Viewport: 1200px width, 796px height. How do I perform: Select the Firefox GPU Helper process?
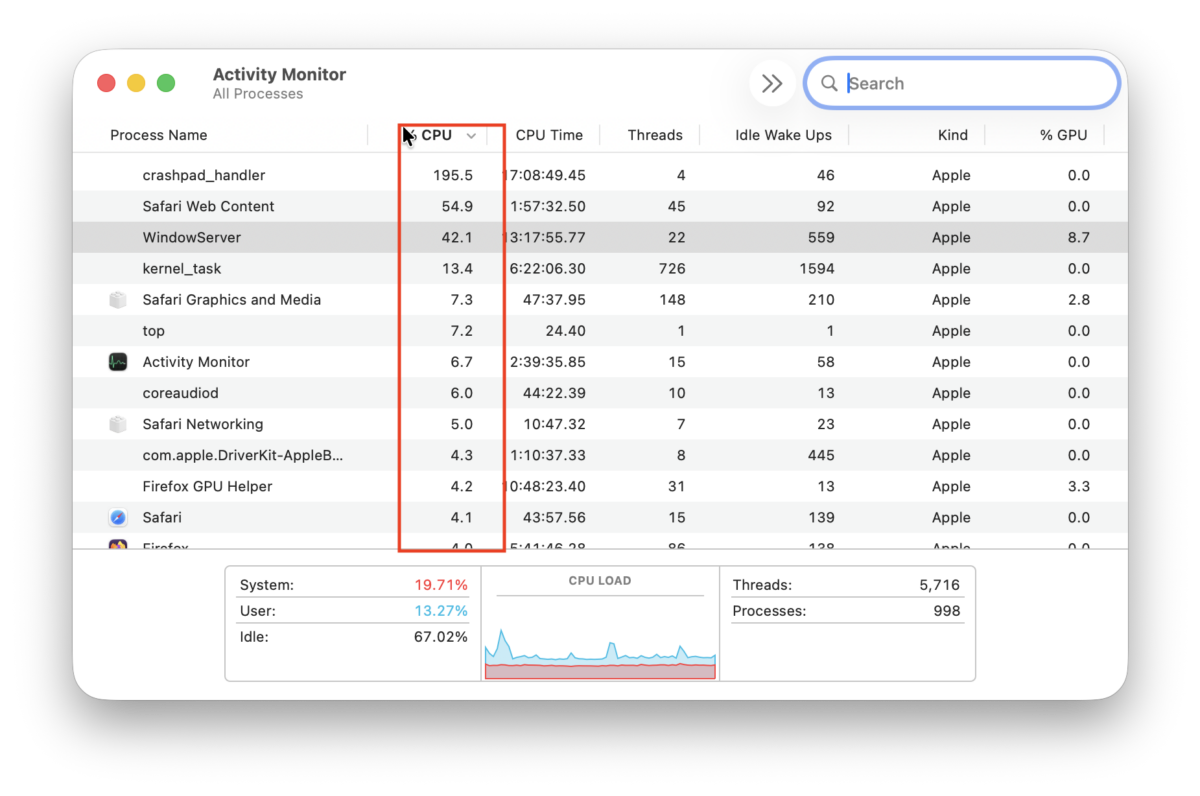pyautogui.click(x=207, y=486)
